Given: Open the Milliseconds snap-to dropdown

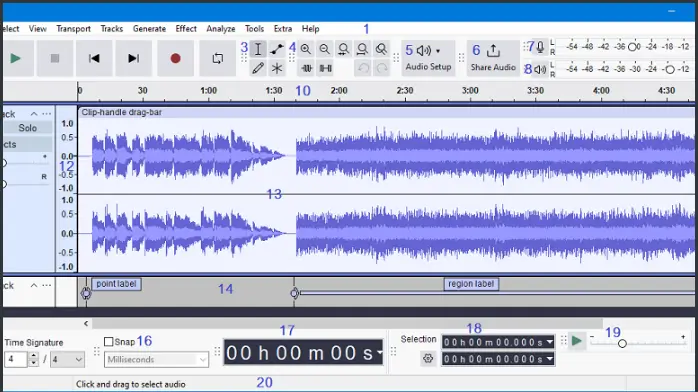Looking at the screenshot, I should point(156,360).
